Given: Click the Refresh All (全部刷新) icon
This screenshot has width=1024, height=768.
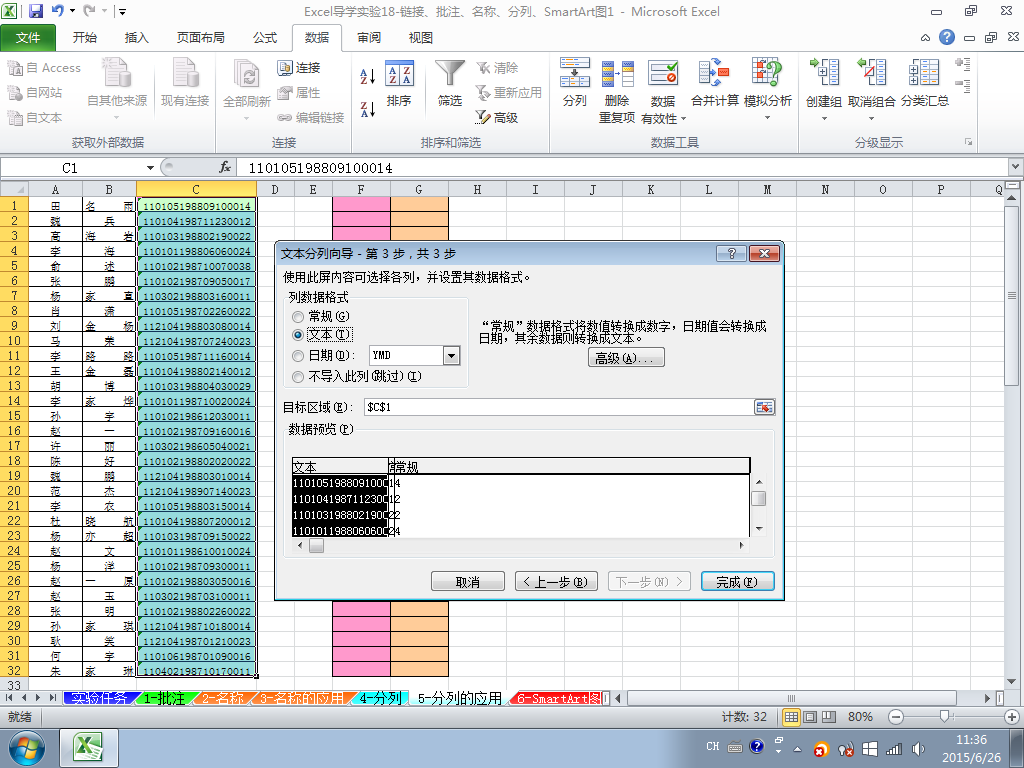Looking at the screenshot, I should [x=246, y=73].
